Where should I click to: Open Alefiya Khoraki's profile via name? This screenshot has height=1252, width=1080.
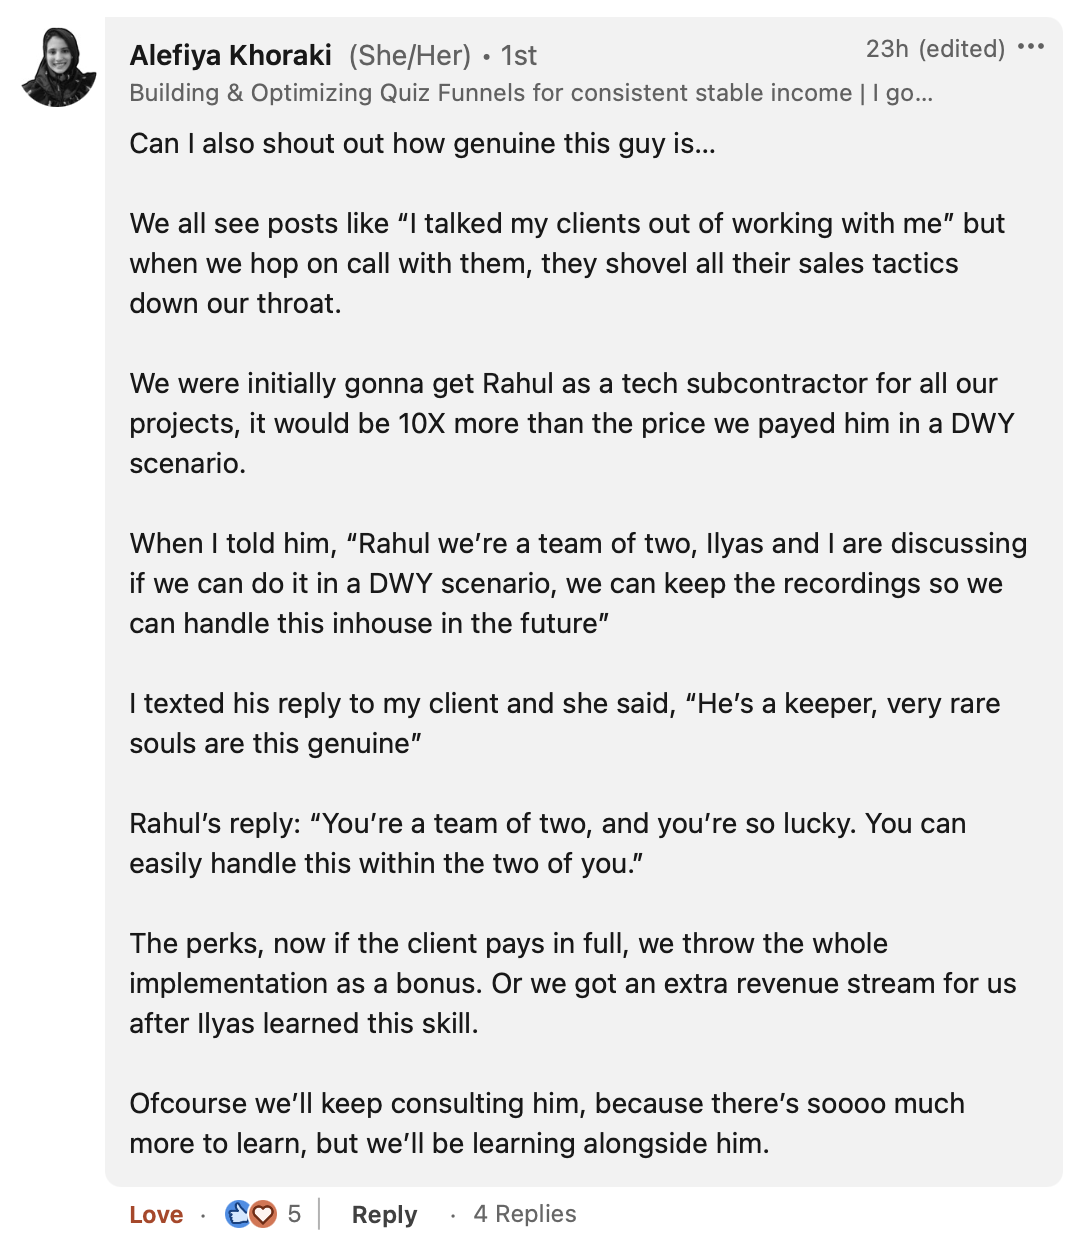tap(230, 55)
